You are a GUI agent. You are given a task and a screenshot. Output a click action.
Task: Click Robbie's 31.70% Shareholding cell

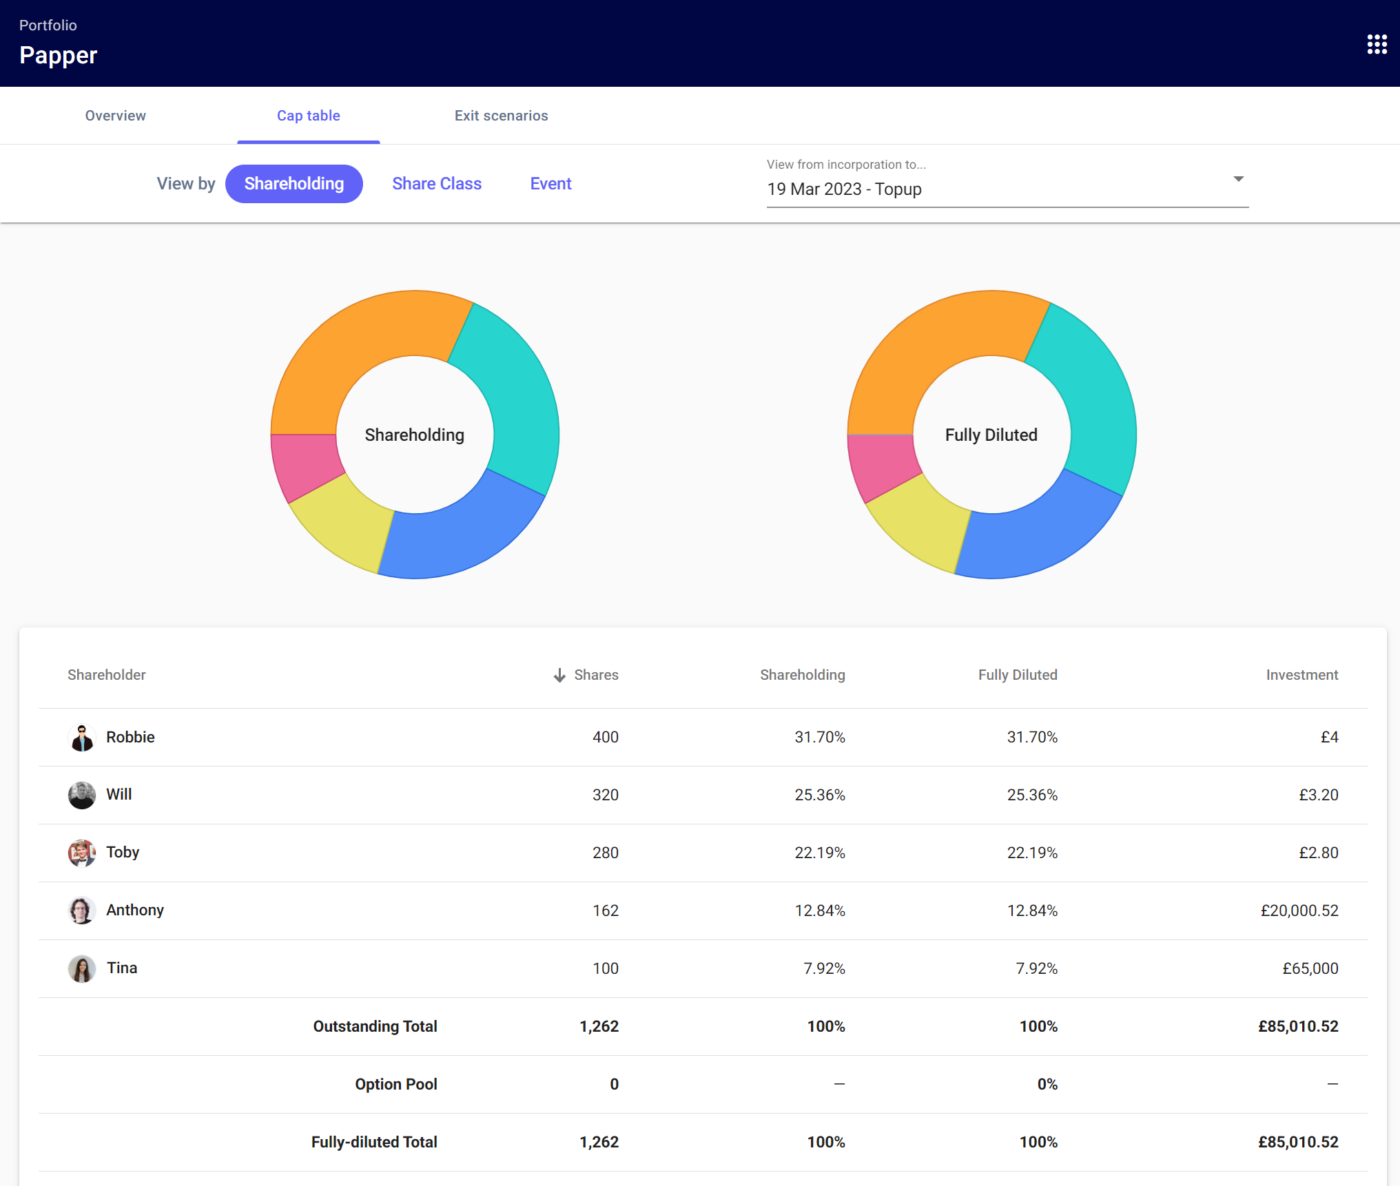click(820, 737)
